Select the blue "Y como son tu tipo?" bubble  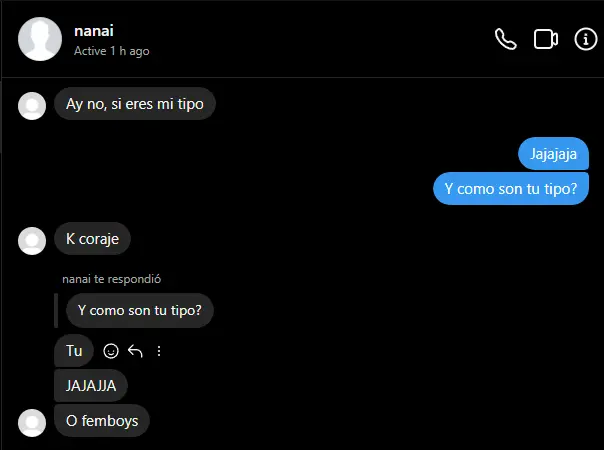coord(511,189)
